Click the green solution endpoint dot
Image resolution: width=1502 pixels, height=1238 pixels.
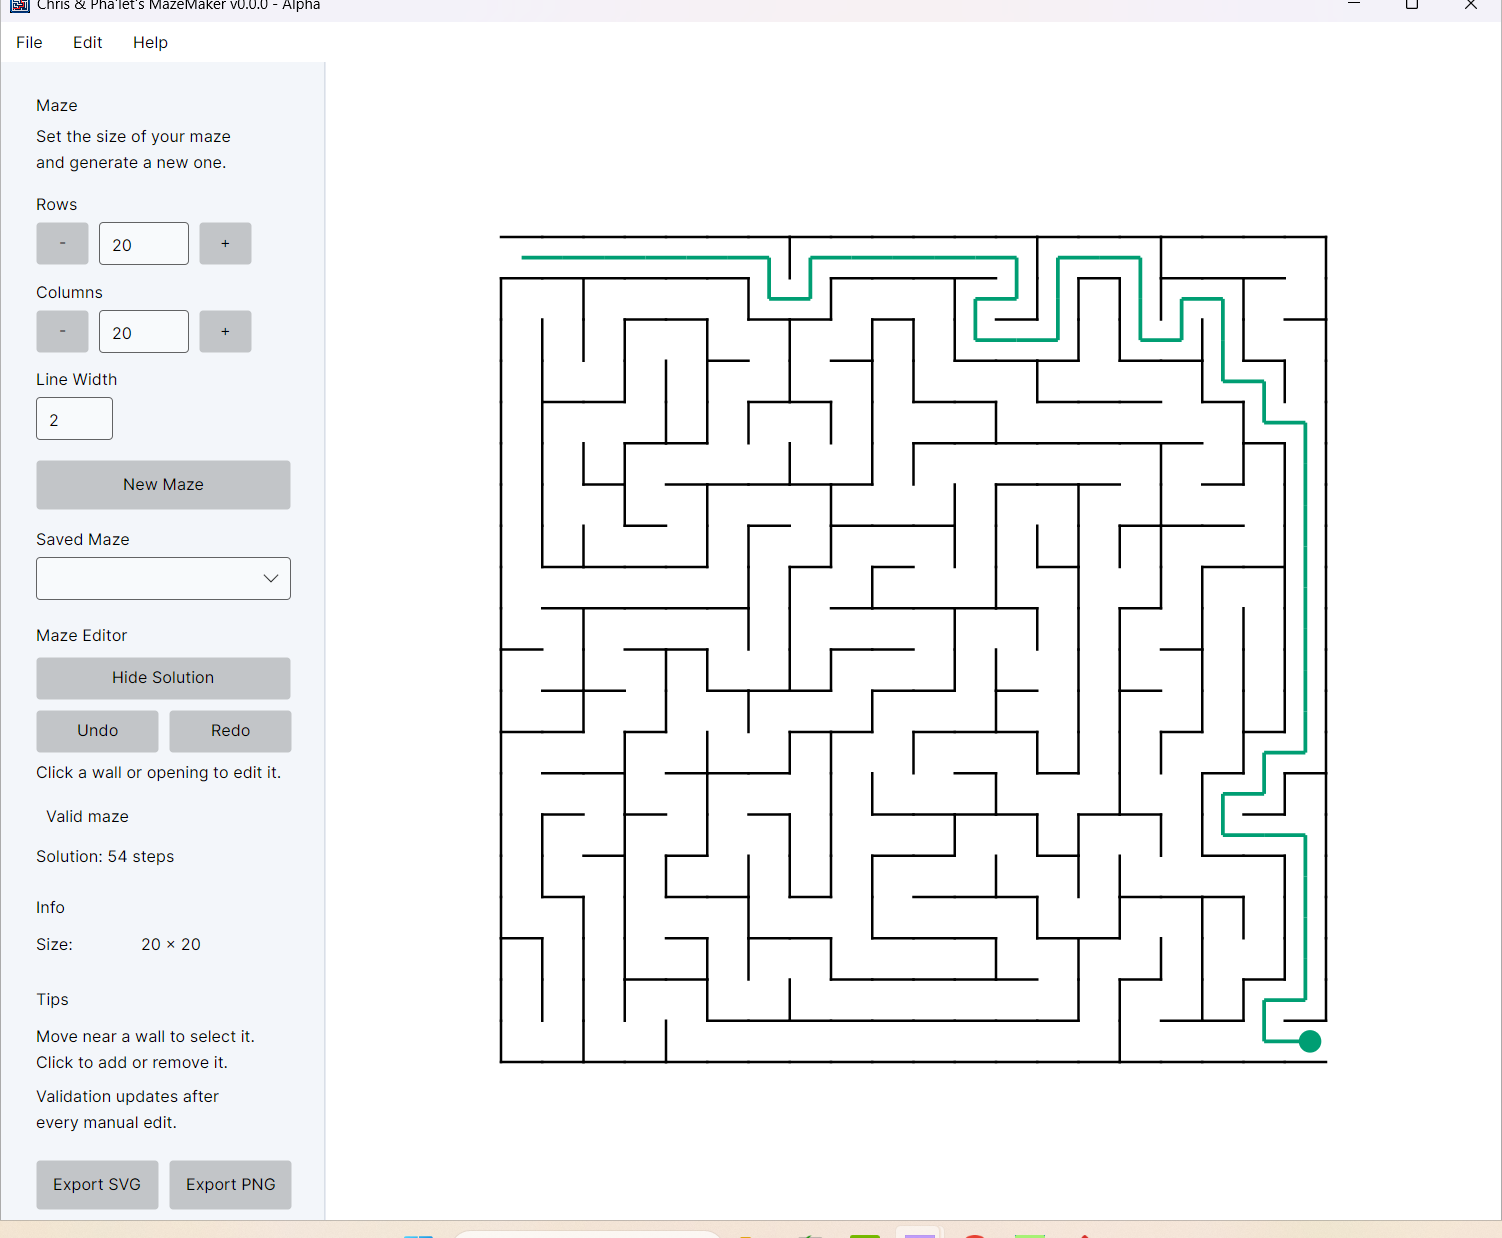1310,1041
